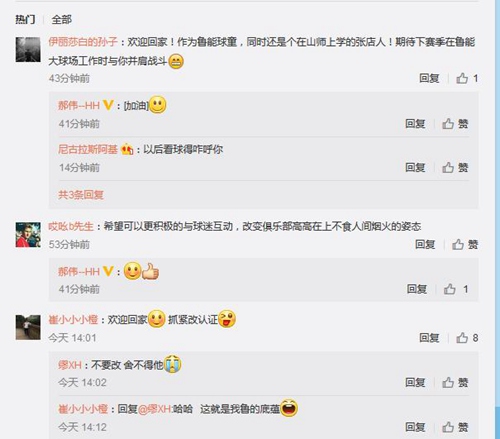Switch to the 热门 comments tab
Viewport: 500px width, 439px height.
[25, 20]
